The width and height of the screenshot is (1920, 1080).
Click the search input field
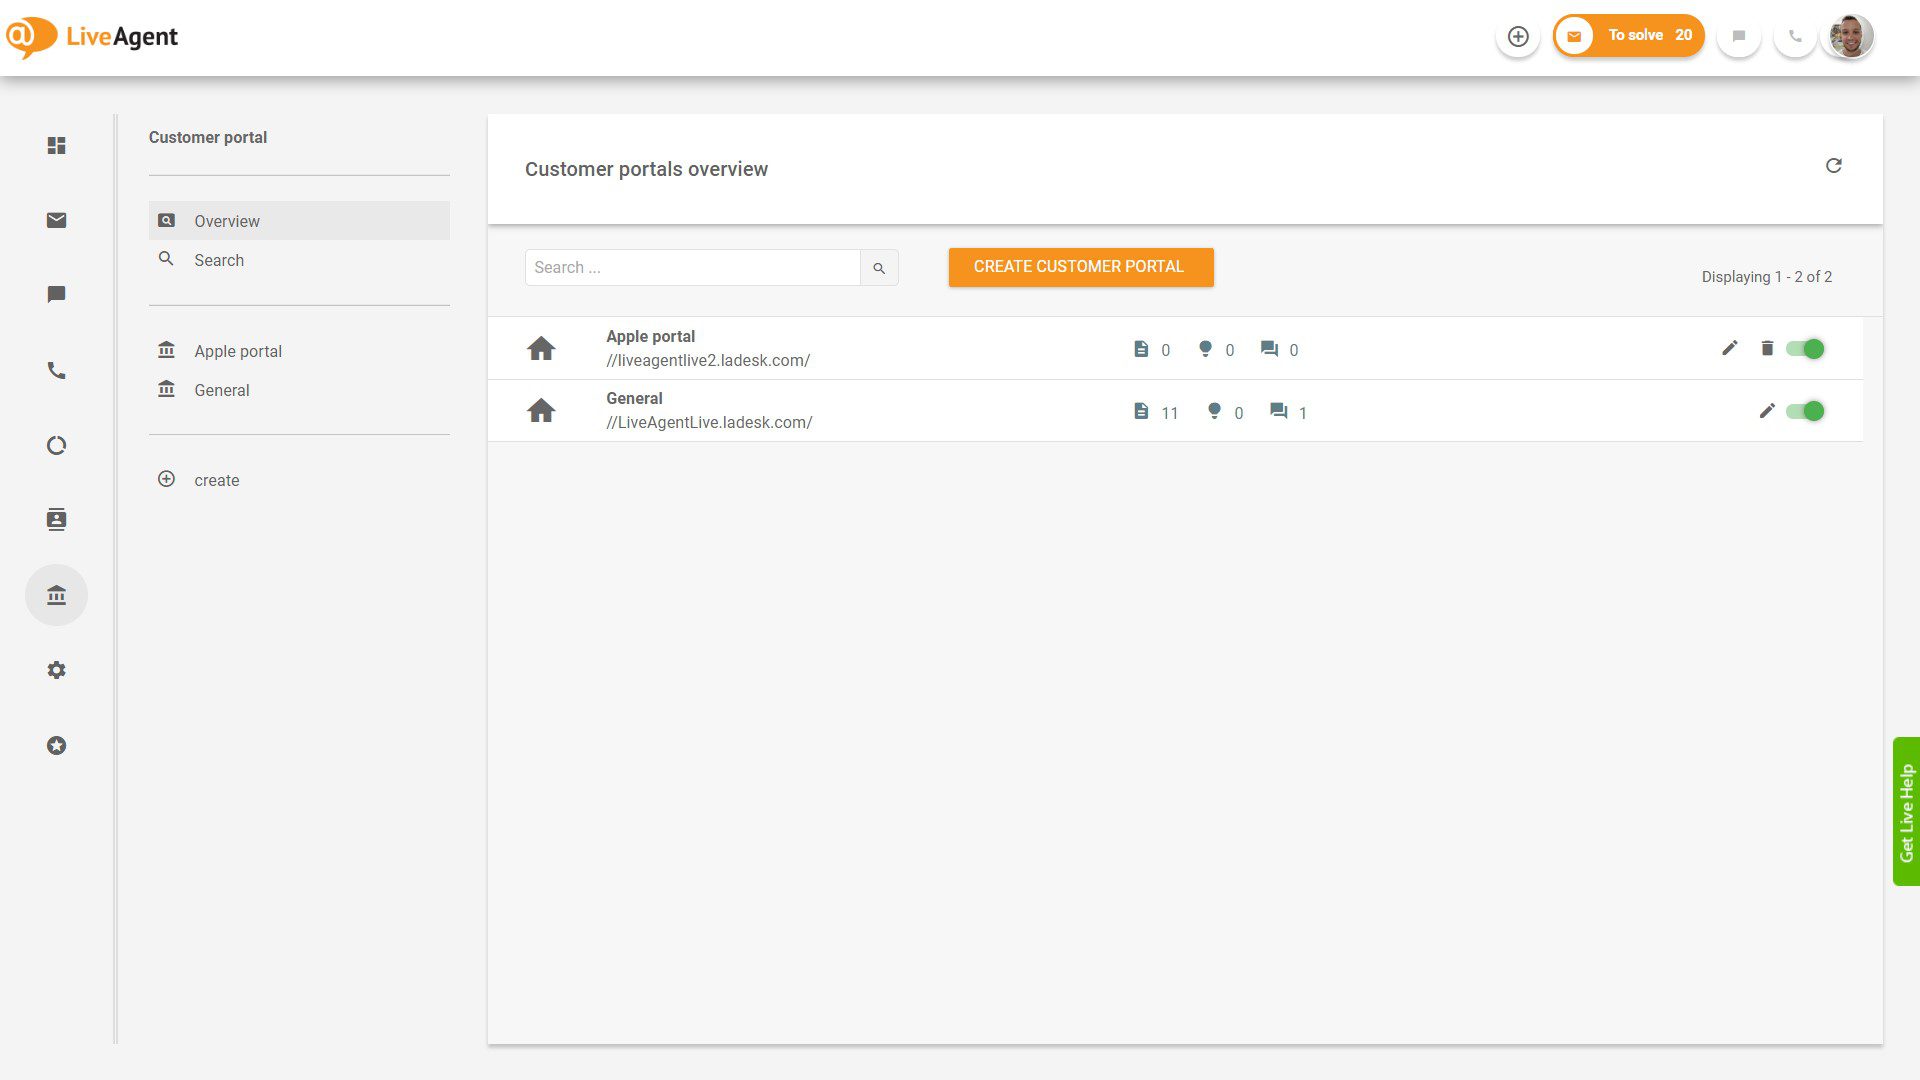click(692, 268)
